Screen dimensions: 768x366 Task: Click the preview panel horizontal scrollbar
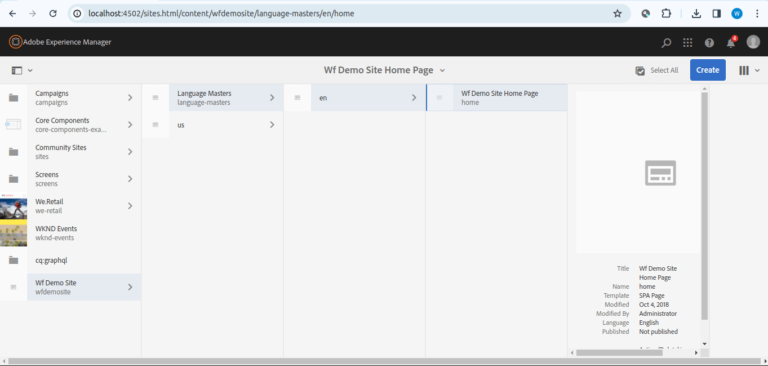[x=619, y=352]
